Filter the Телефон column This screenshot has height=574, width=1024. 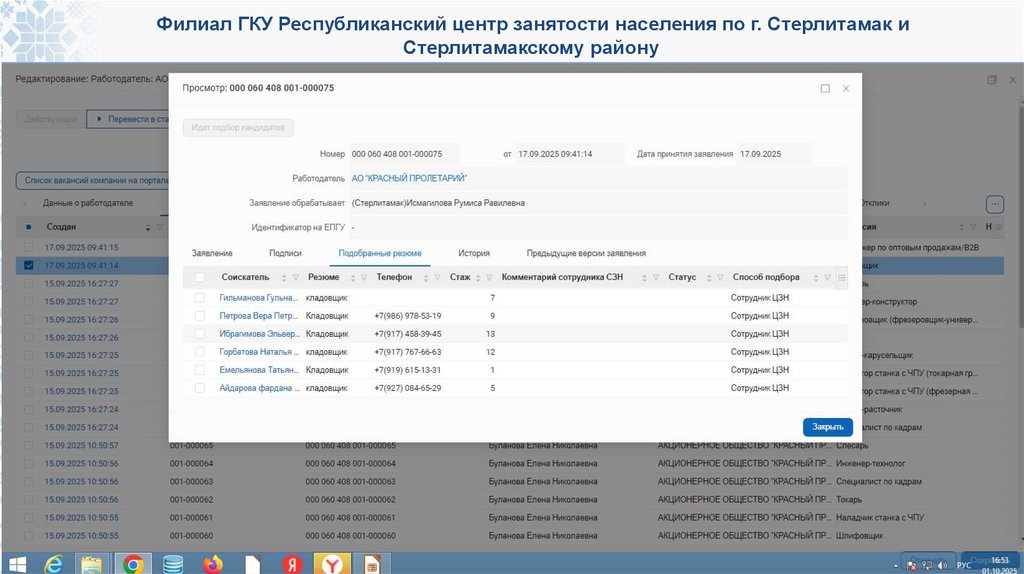[437, 278]
